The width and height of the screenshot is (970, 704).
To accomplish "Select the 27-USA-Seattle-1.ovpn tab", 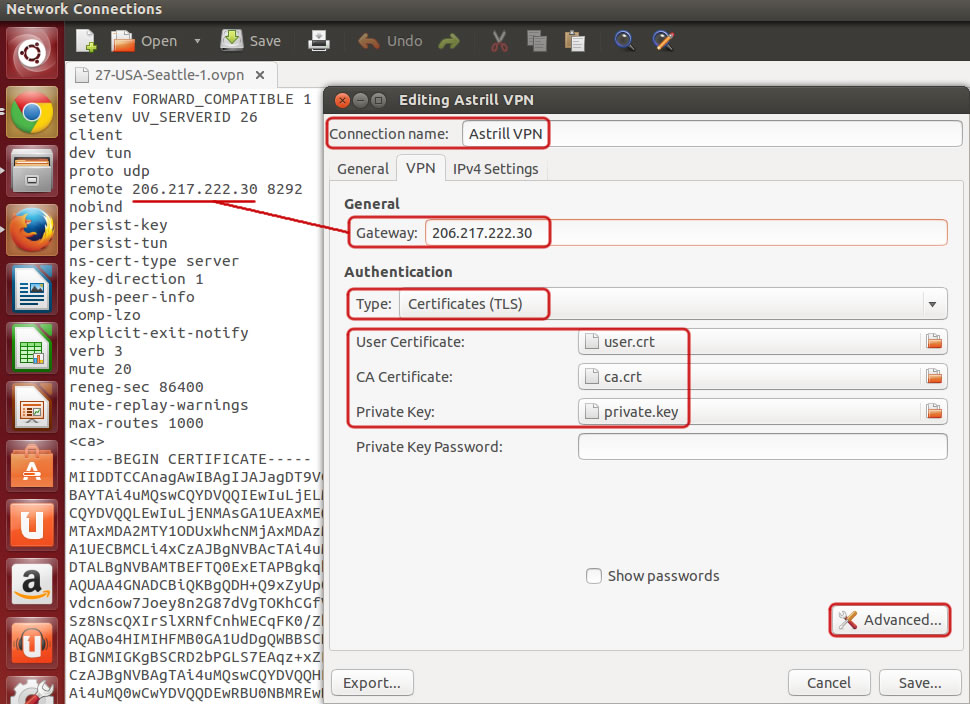I will [x=169, y=75].
